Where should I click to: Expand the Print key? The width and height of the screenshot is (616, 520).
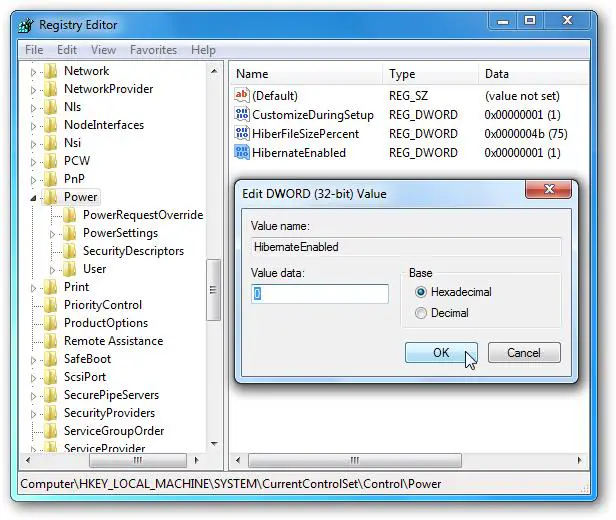pos(33,288)
